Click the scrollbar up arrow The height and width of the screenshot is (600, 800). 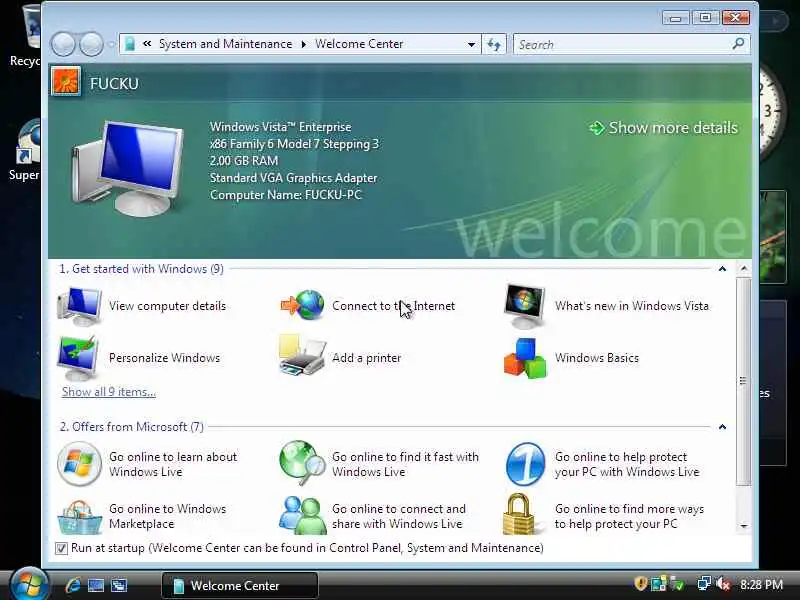pos(744,268)
